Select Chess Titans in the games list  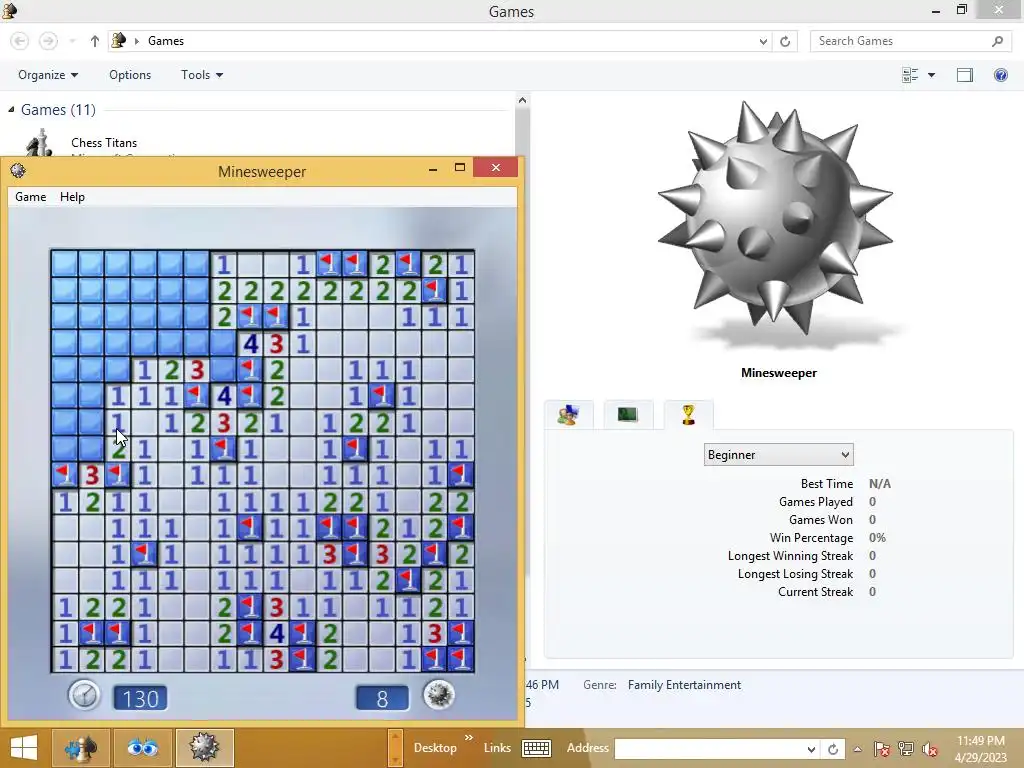coord(104,142)
